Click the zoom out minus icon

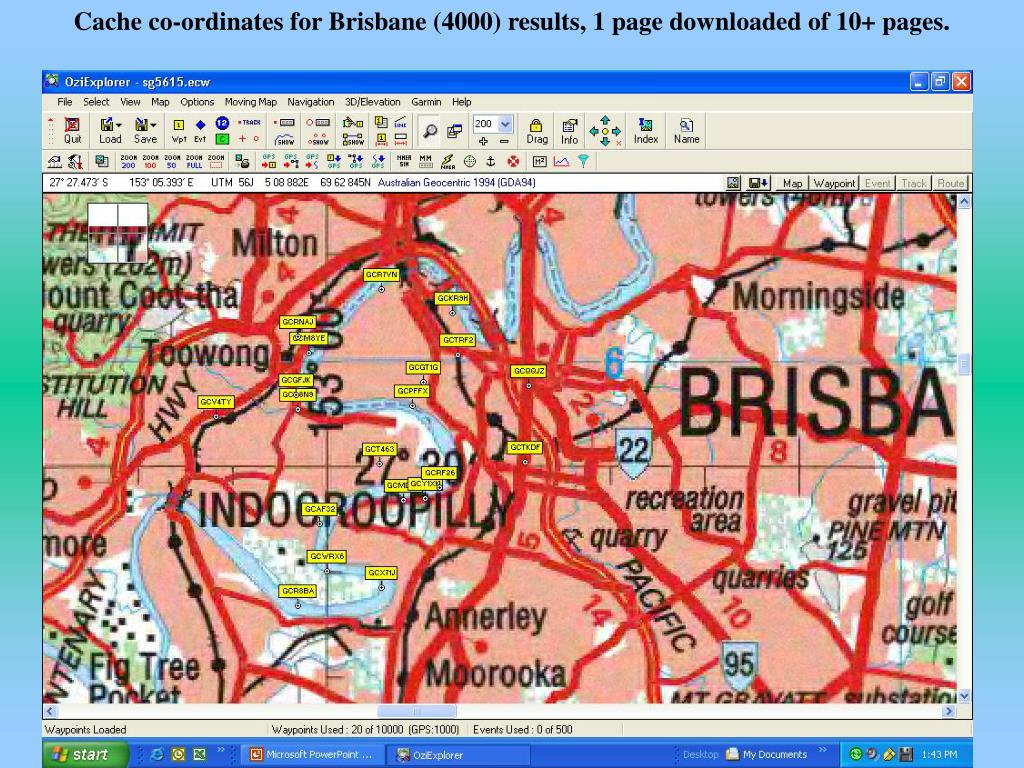(504, 141)
